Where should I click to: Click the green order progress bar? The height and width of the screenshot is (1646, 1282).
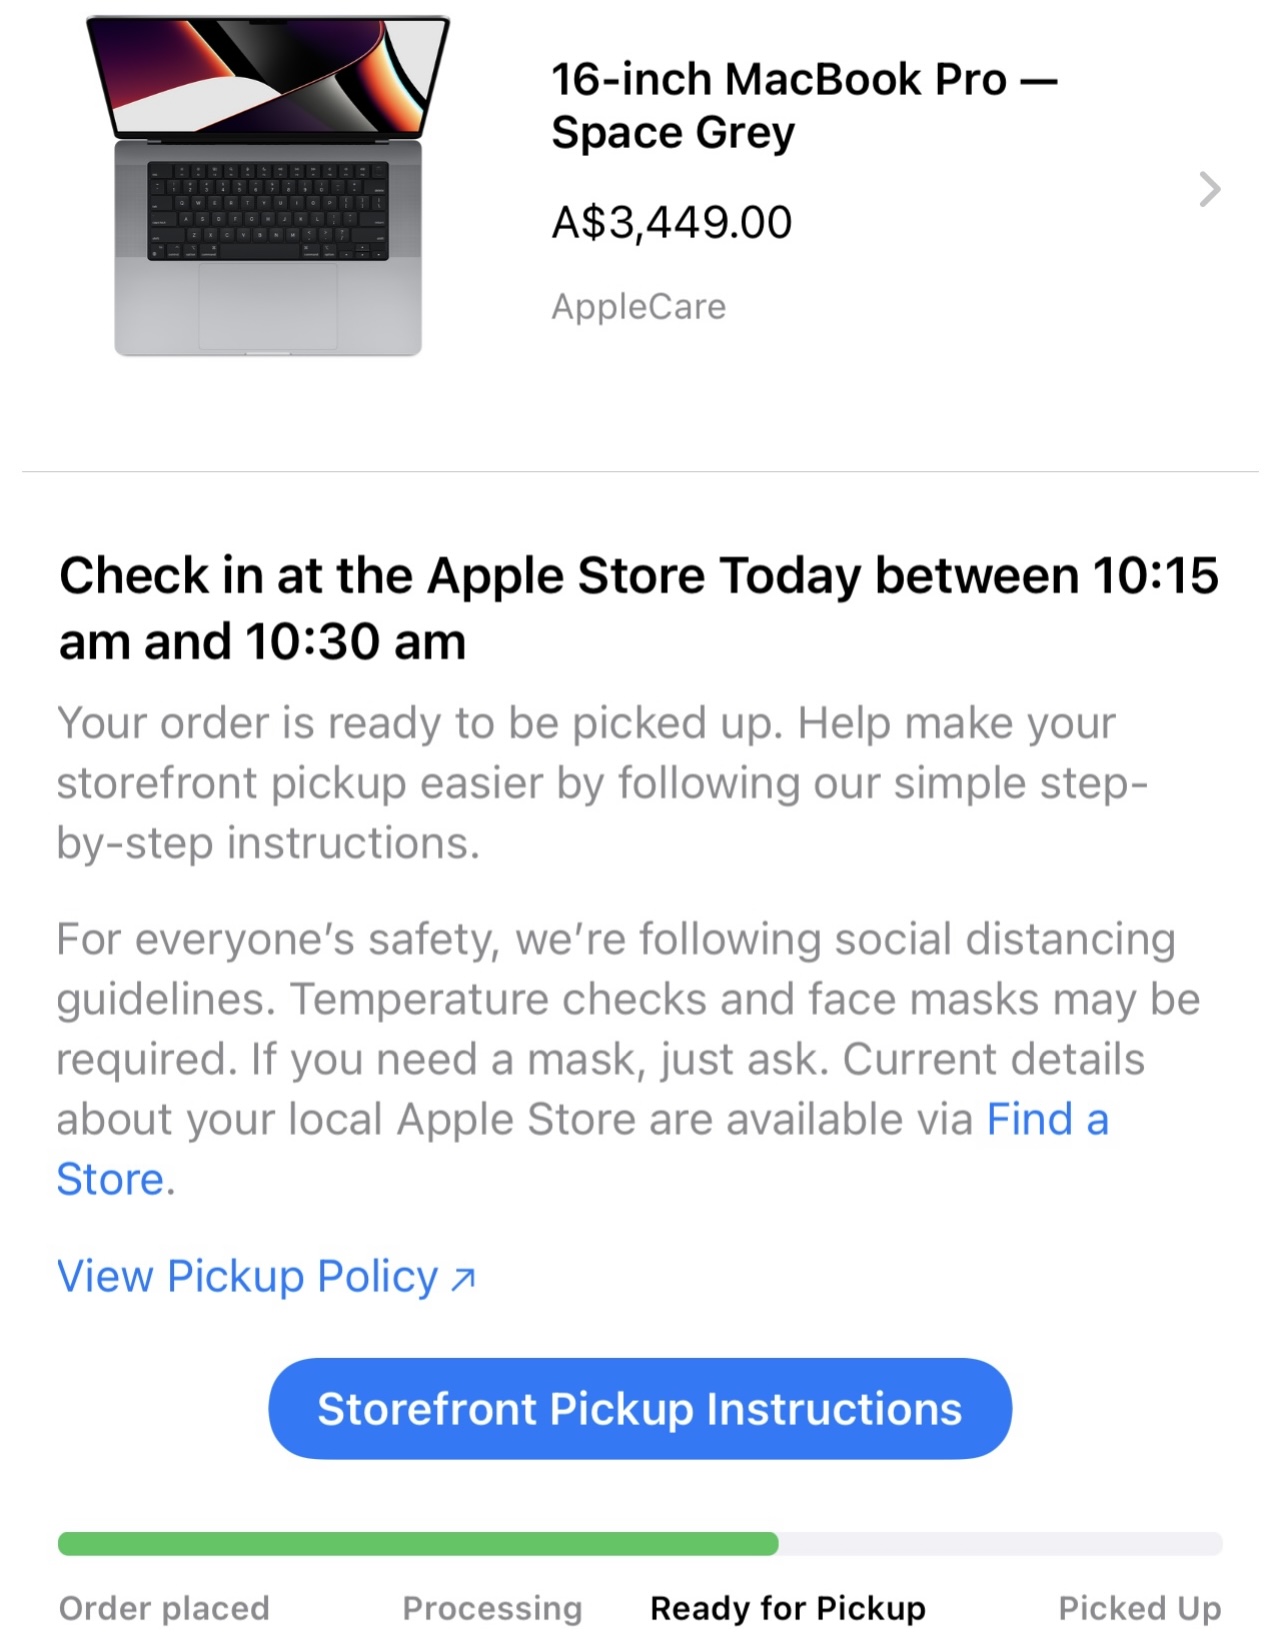click(x=418, y=1543)
